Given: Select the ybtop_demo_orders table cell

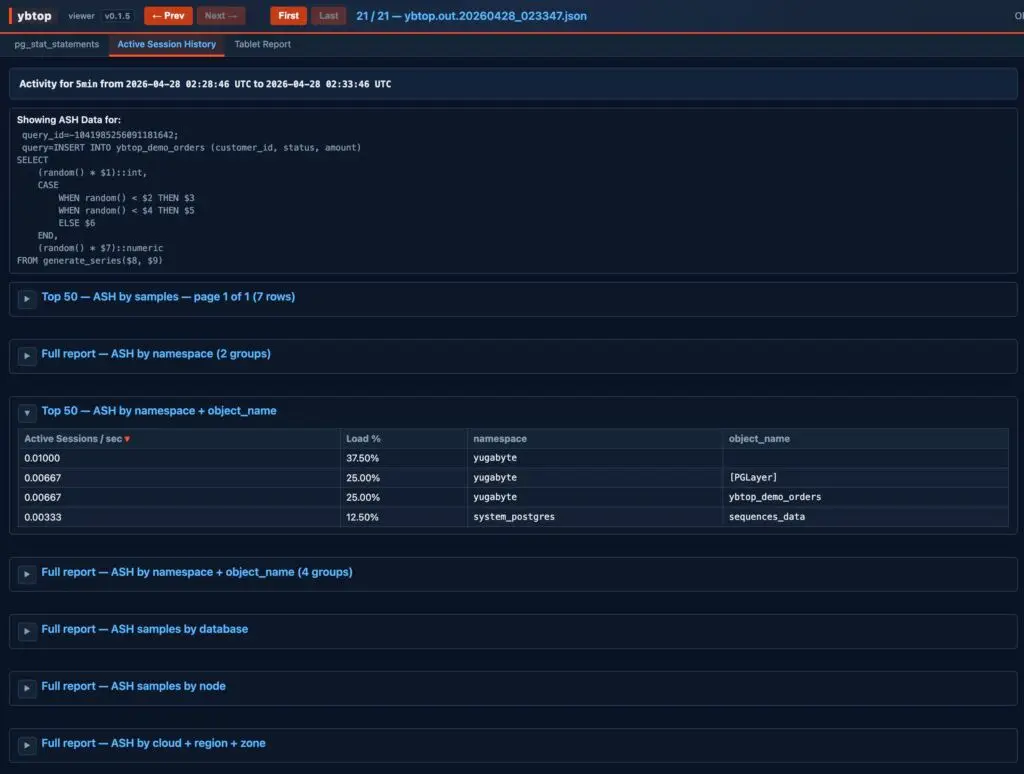Looking at the screenshot, I should pos(775,497).
